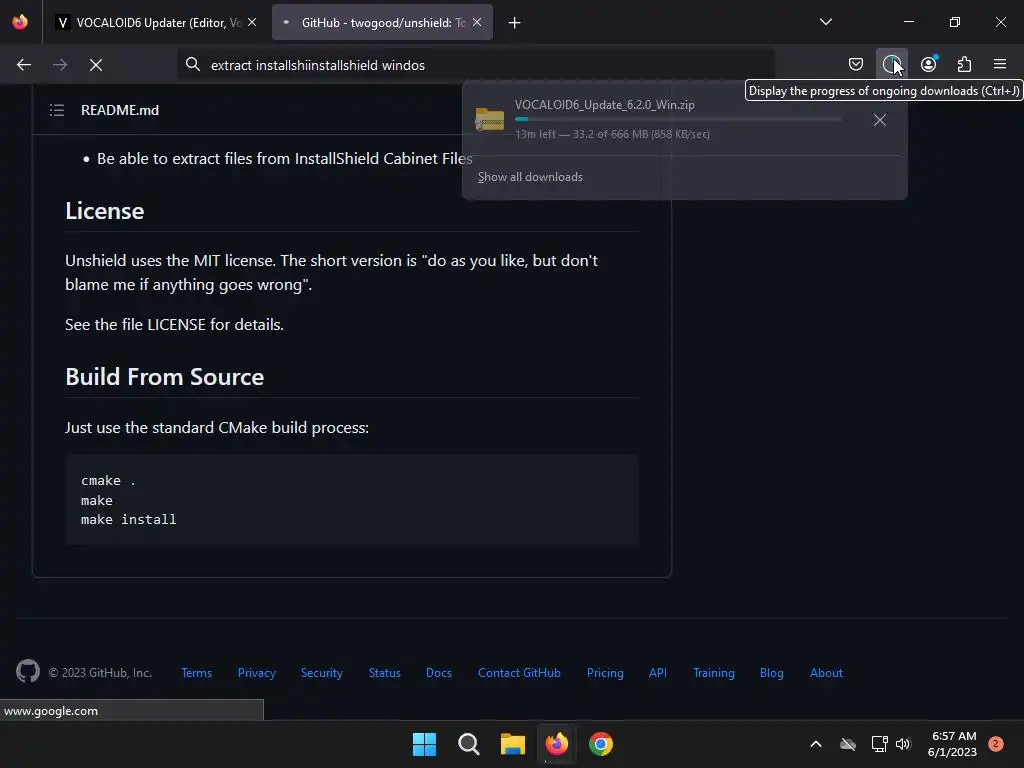Cancel the VOCALOID6 zip download
This screenshot has height=768, width=1024.
point(880,120)
